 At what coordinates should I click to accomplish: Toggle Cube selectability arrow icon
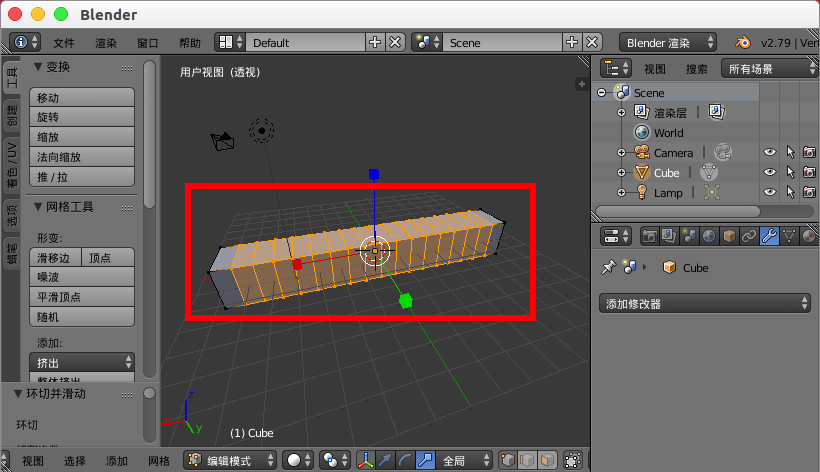(x=790, y=172)
